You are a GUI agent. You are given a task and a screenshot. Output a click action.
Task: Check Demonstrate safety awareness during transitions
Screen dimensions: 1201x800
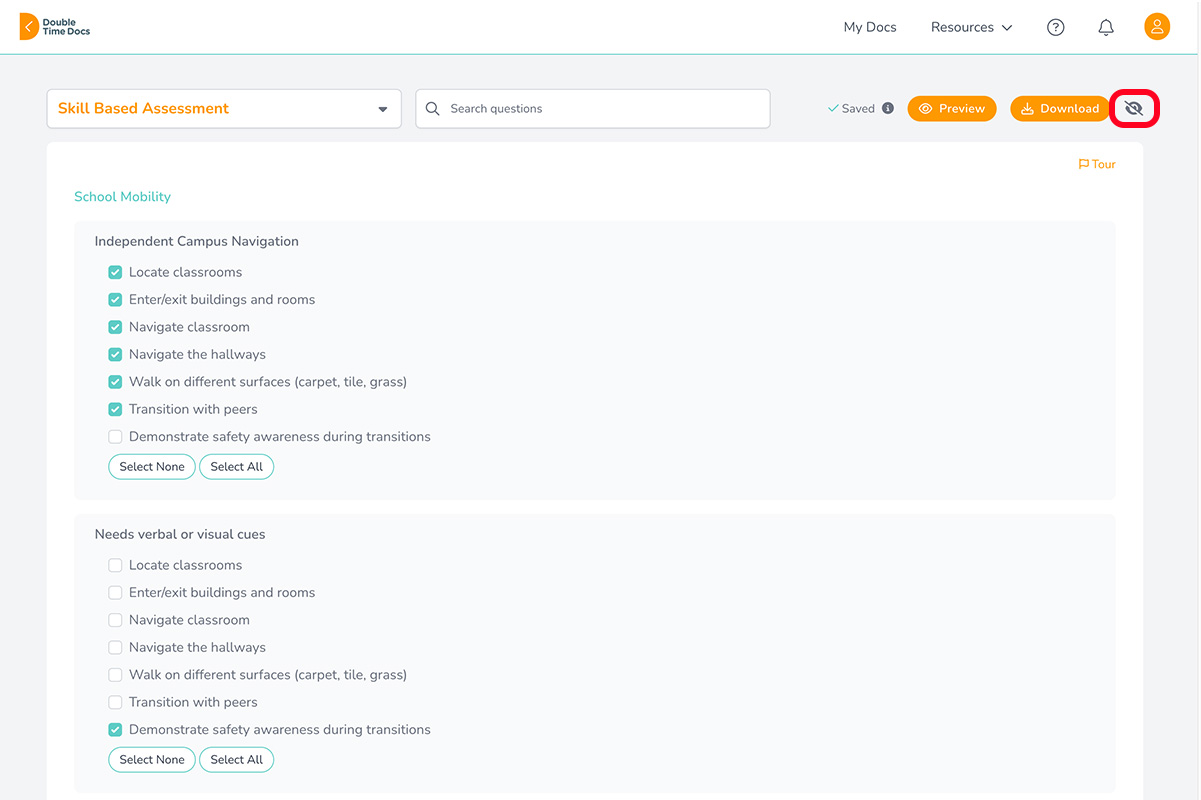tap(115, 436)
